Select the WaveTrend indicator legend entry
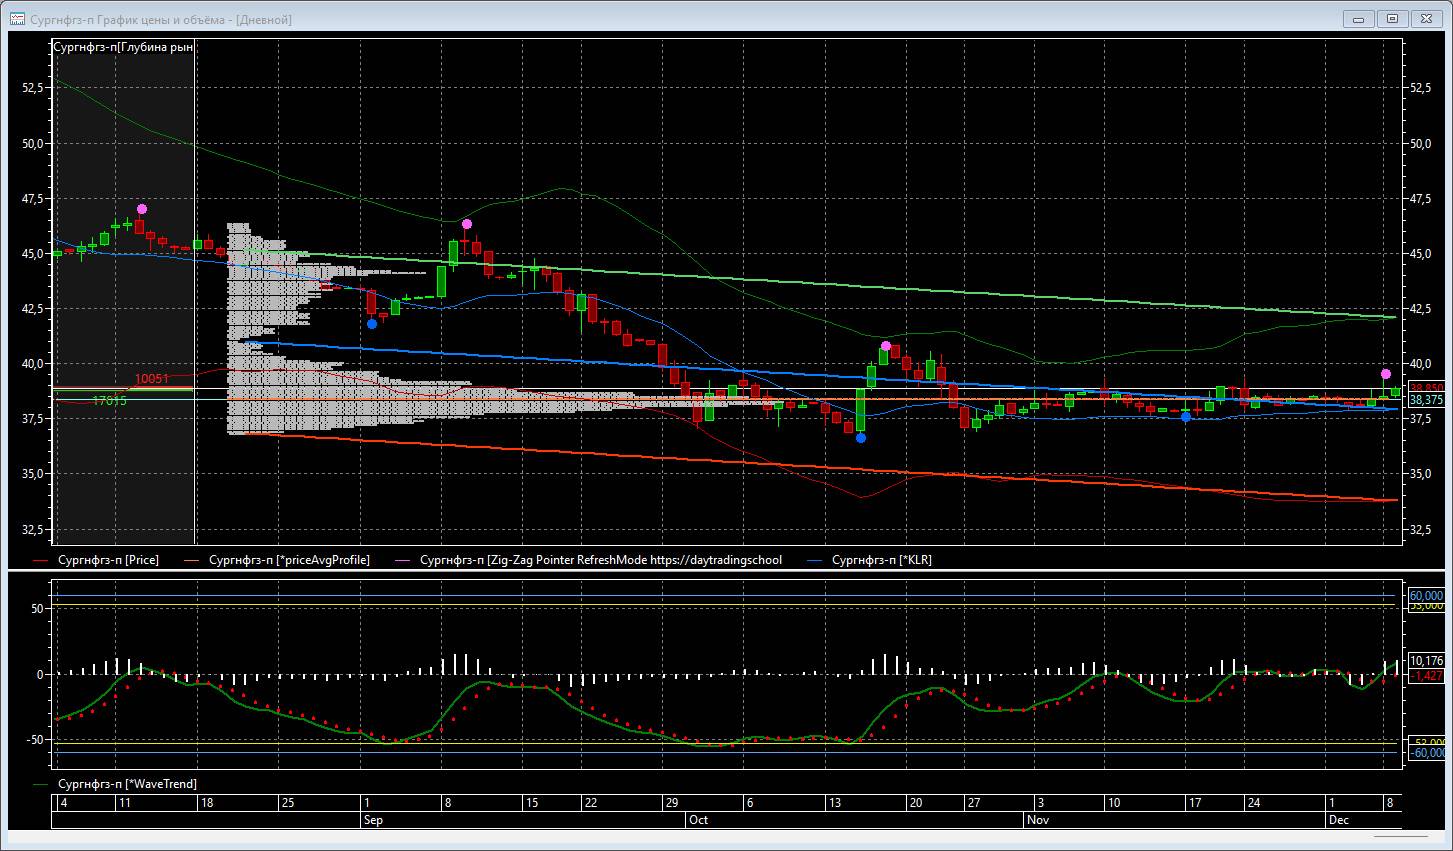This screenshot has height=851, width=1453. (x=127, y=784)
